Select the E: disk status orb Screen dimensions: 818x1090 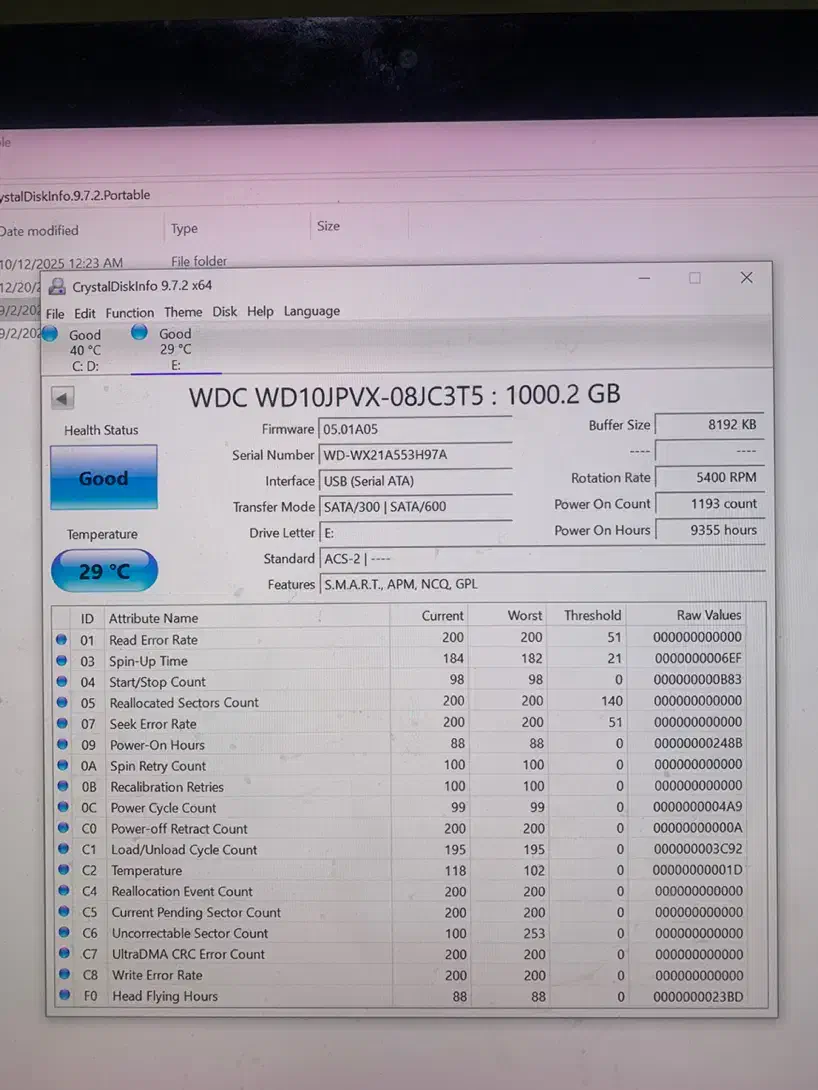pos(139,333)
